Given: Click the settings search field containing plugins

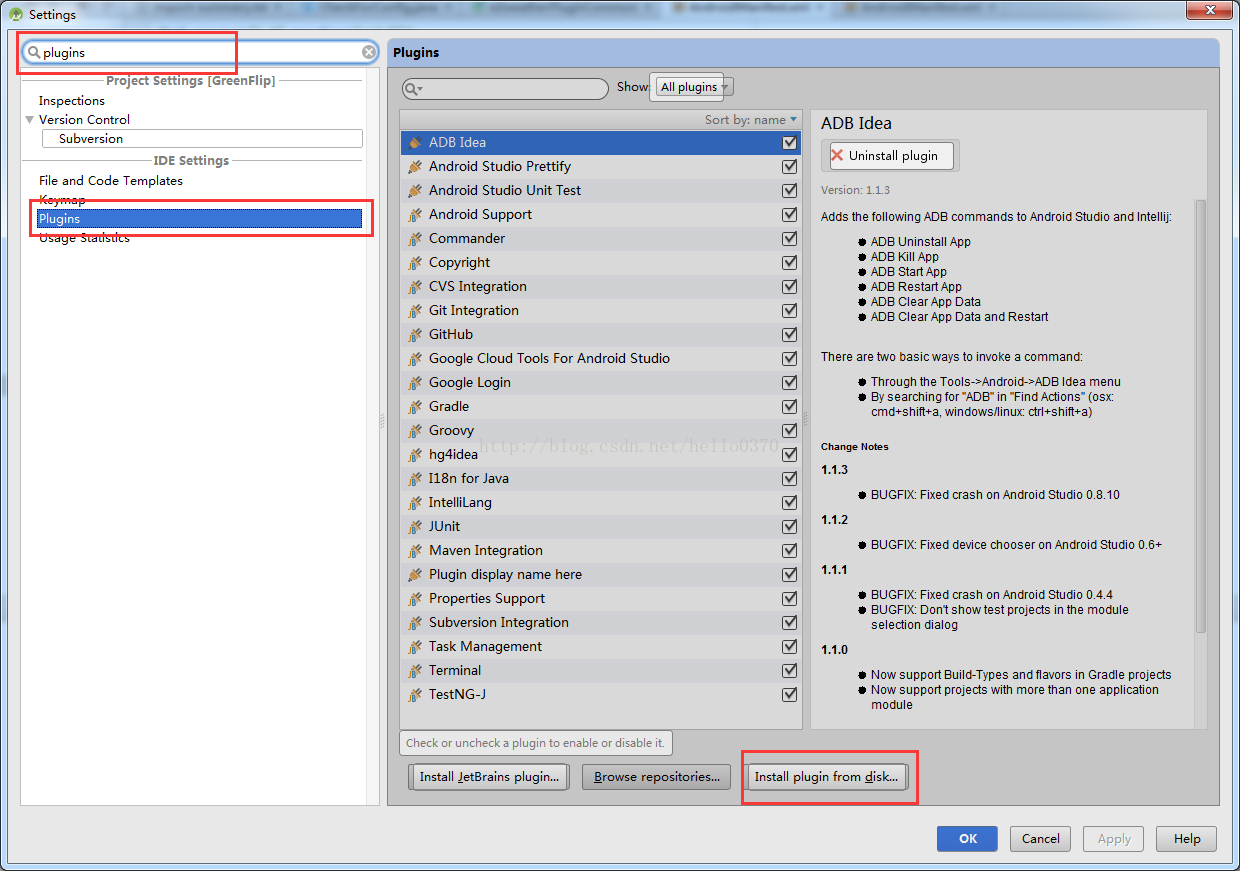Looking at the screenshot, I should click(x=202, y=52).
